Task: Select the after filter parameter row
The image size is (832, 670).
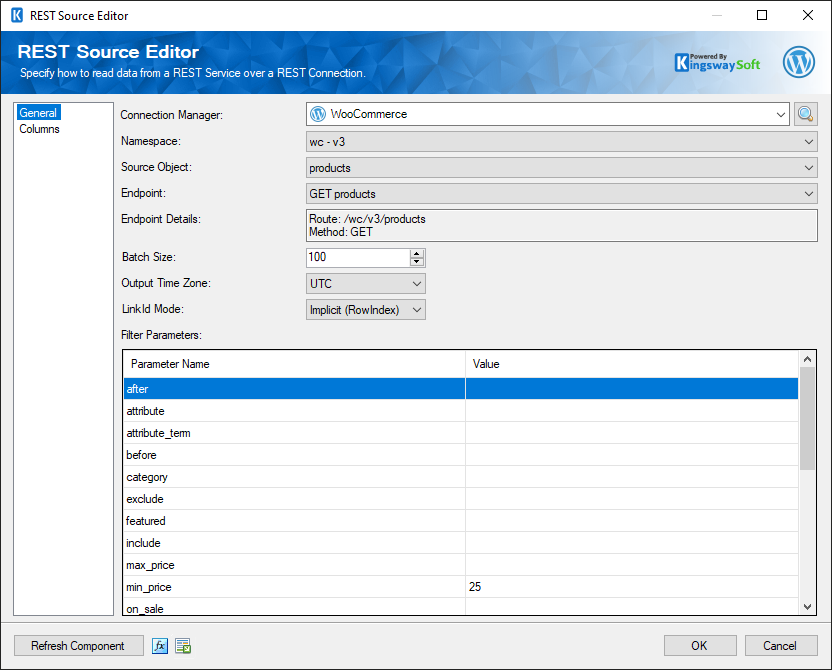Action: point(290,388)
